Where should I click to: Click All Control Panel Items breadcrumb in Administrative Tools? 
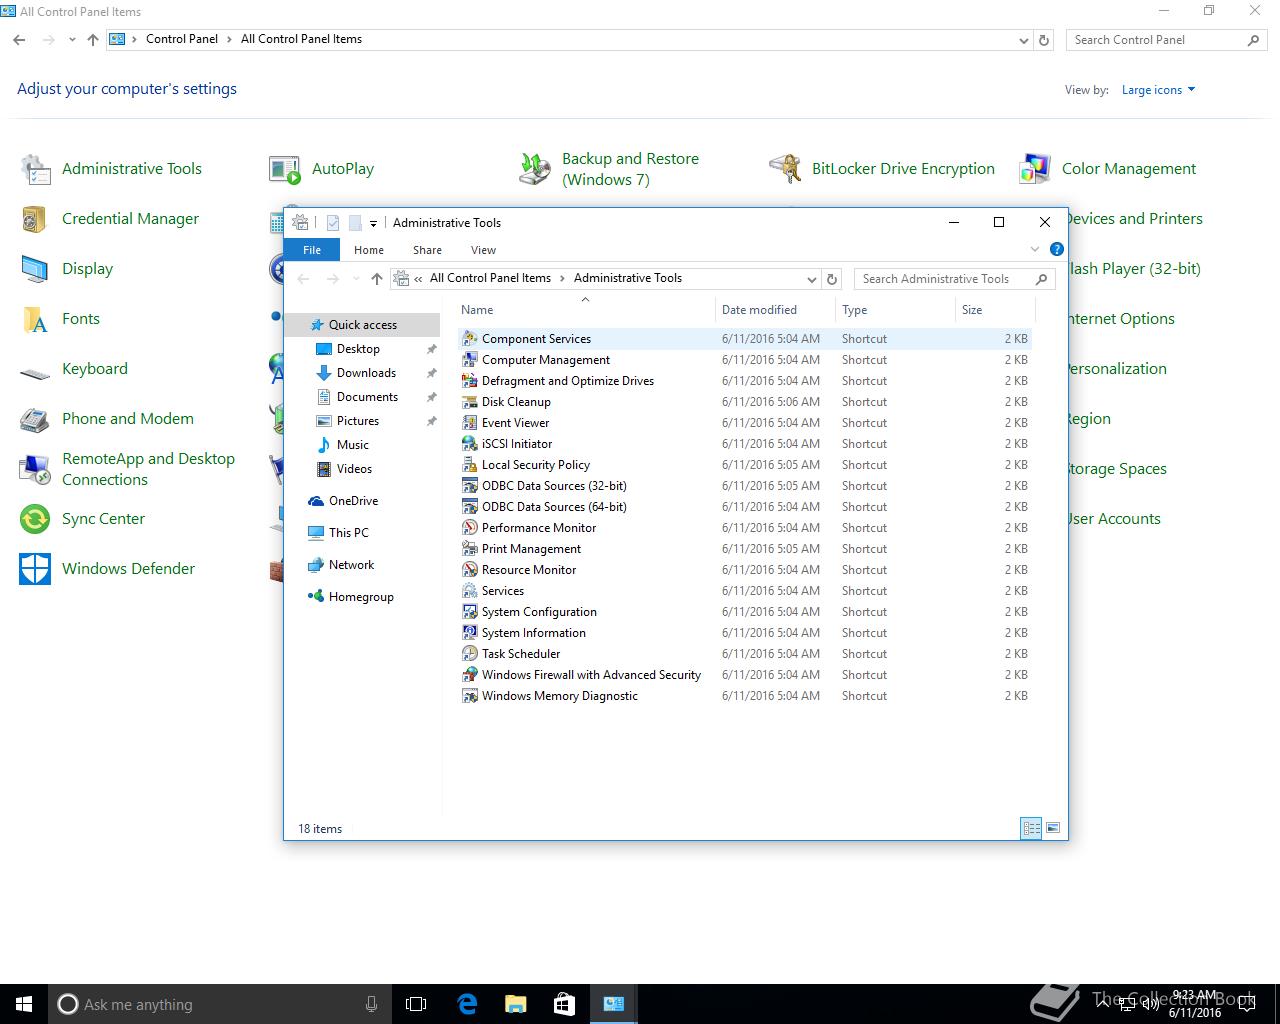pos(490,278)
